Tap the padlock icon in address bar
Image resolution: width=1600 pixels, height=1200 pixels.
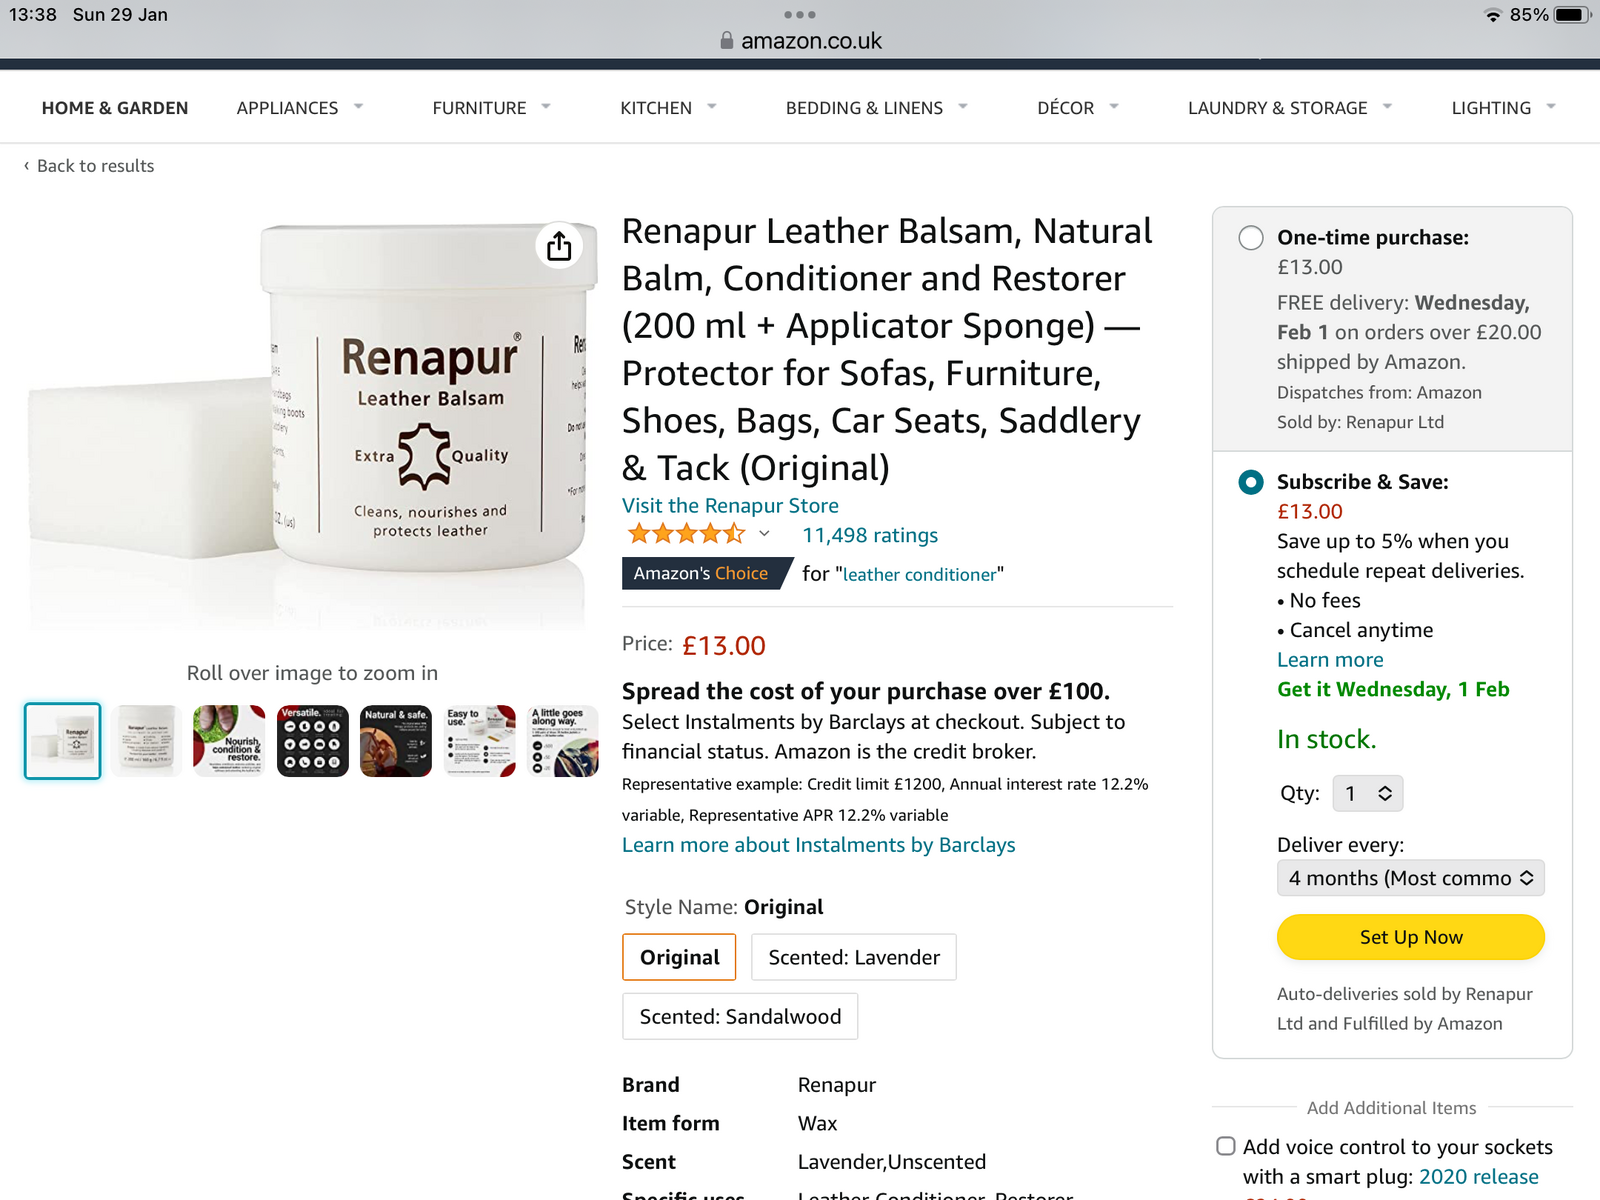click(x=727, y=41)
